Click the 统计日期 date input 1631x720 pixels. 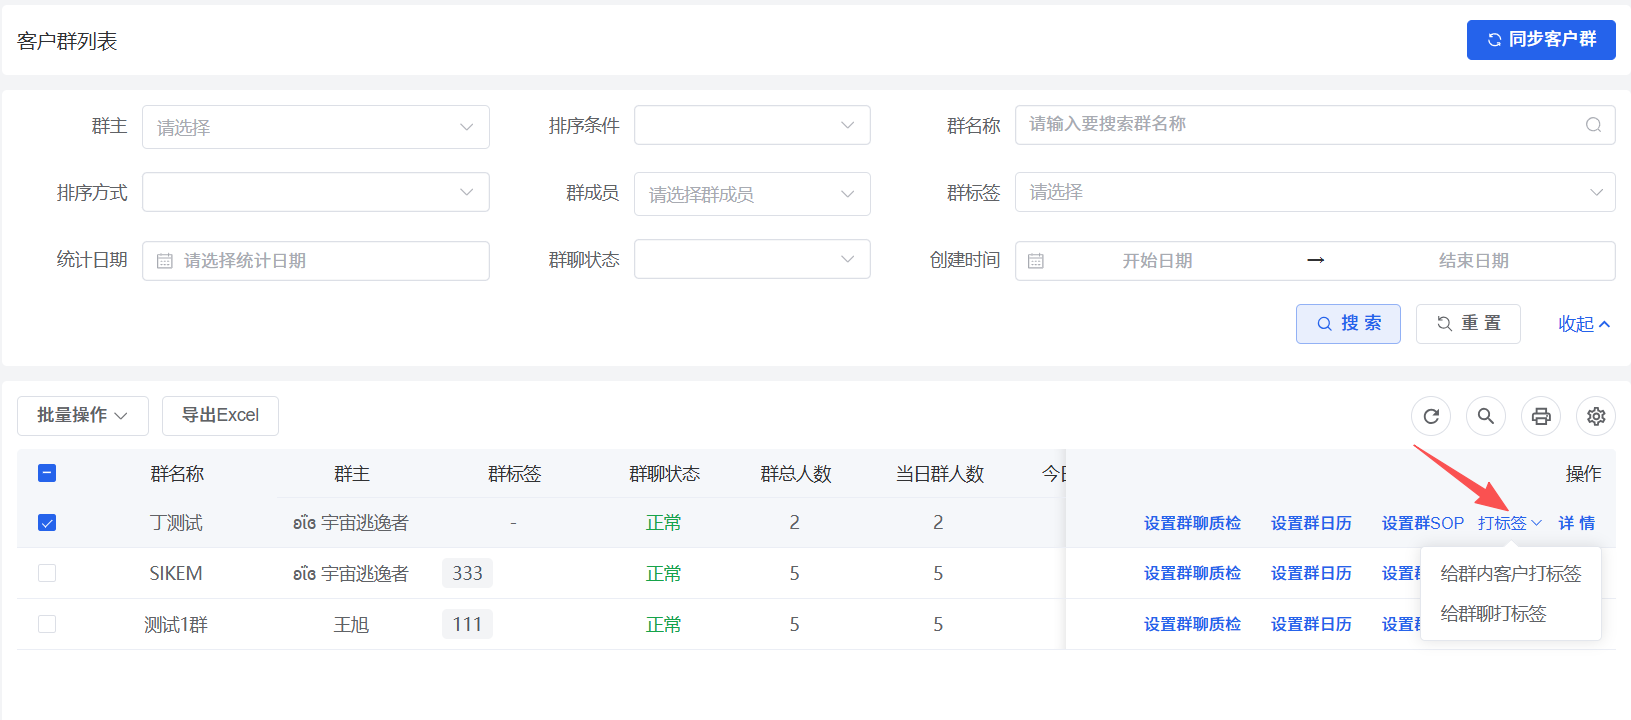tap(316, 261)
